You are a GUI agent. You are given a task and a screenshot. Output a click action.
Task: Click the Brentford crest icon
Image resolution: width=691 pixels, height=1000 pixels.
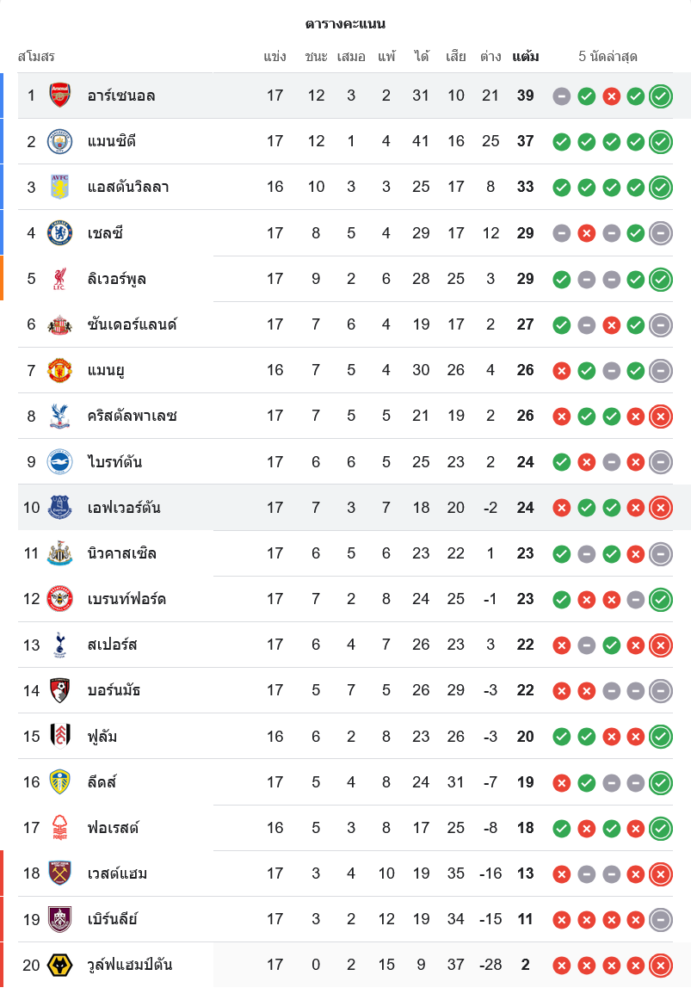[x=60, y=599]
